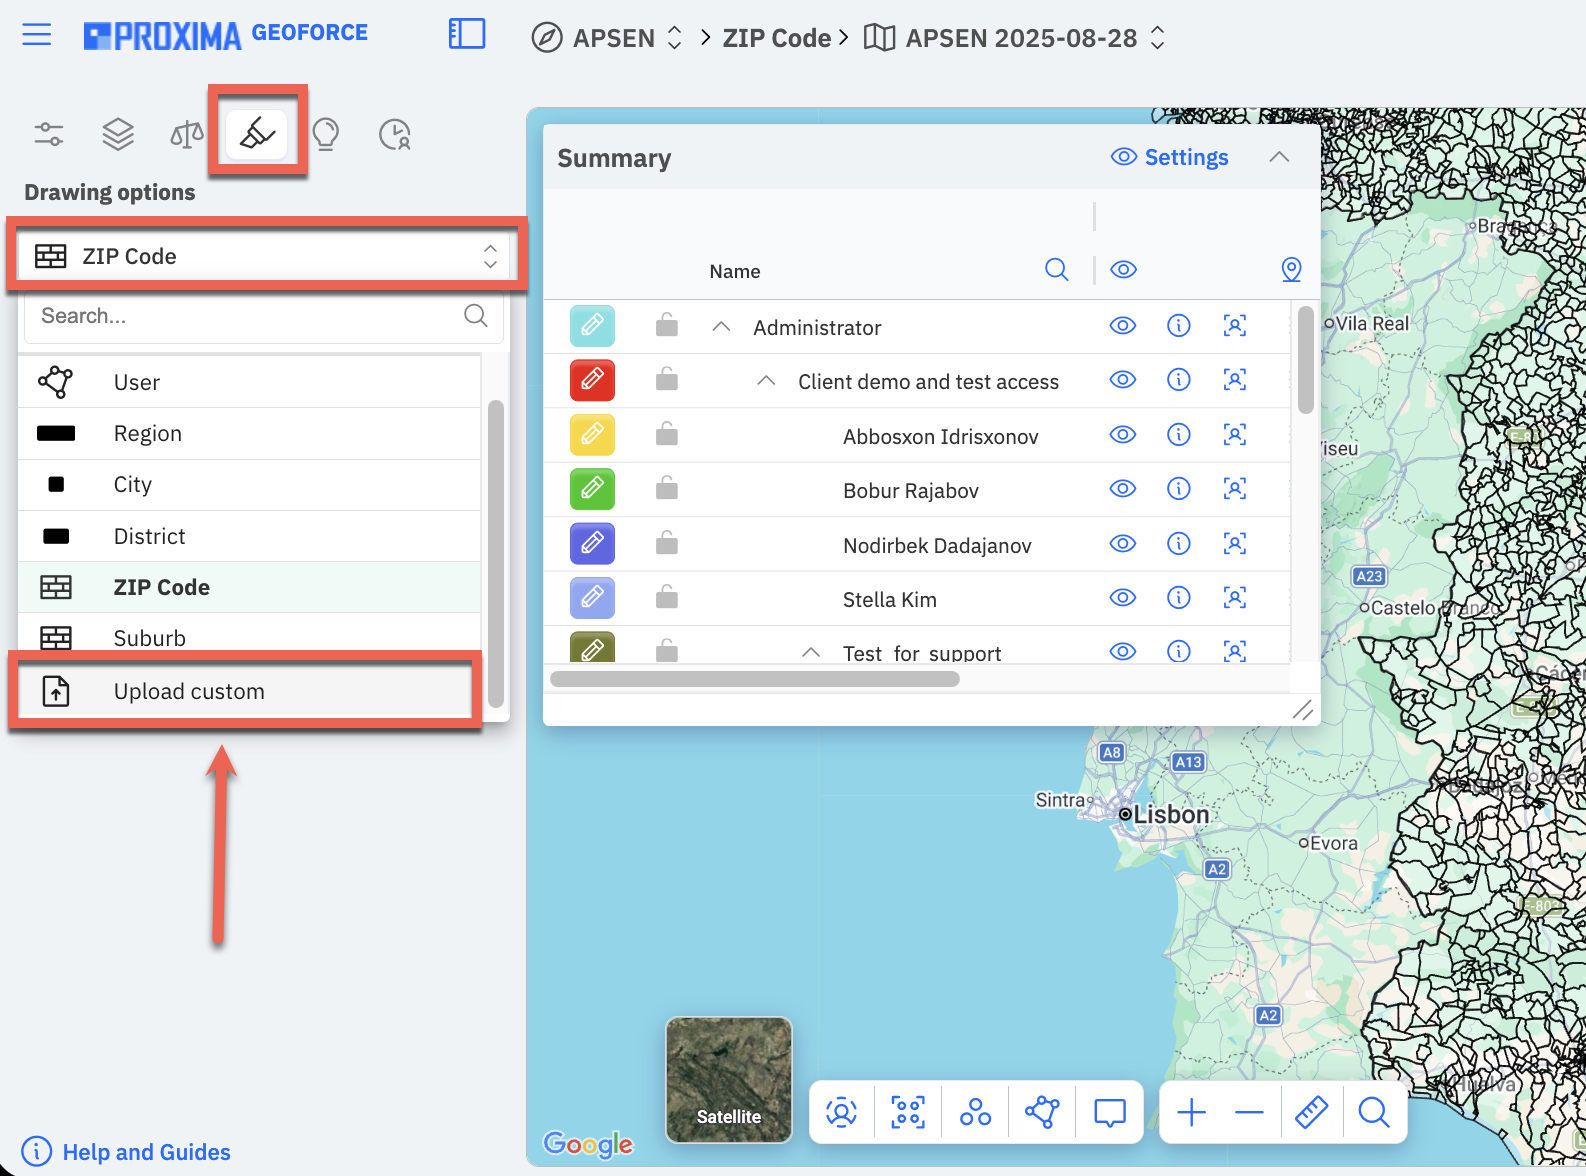
Task: Click the polygon draw tool on map toolbar
Action: coord(1042,1112)
